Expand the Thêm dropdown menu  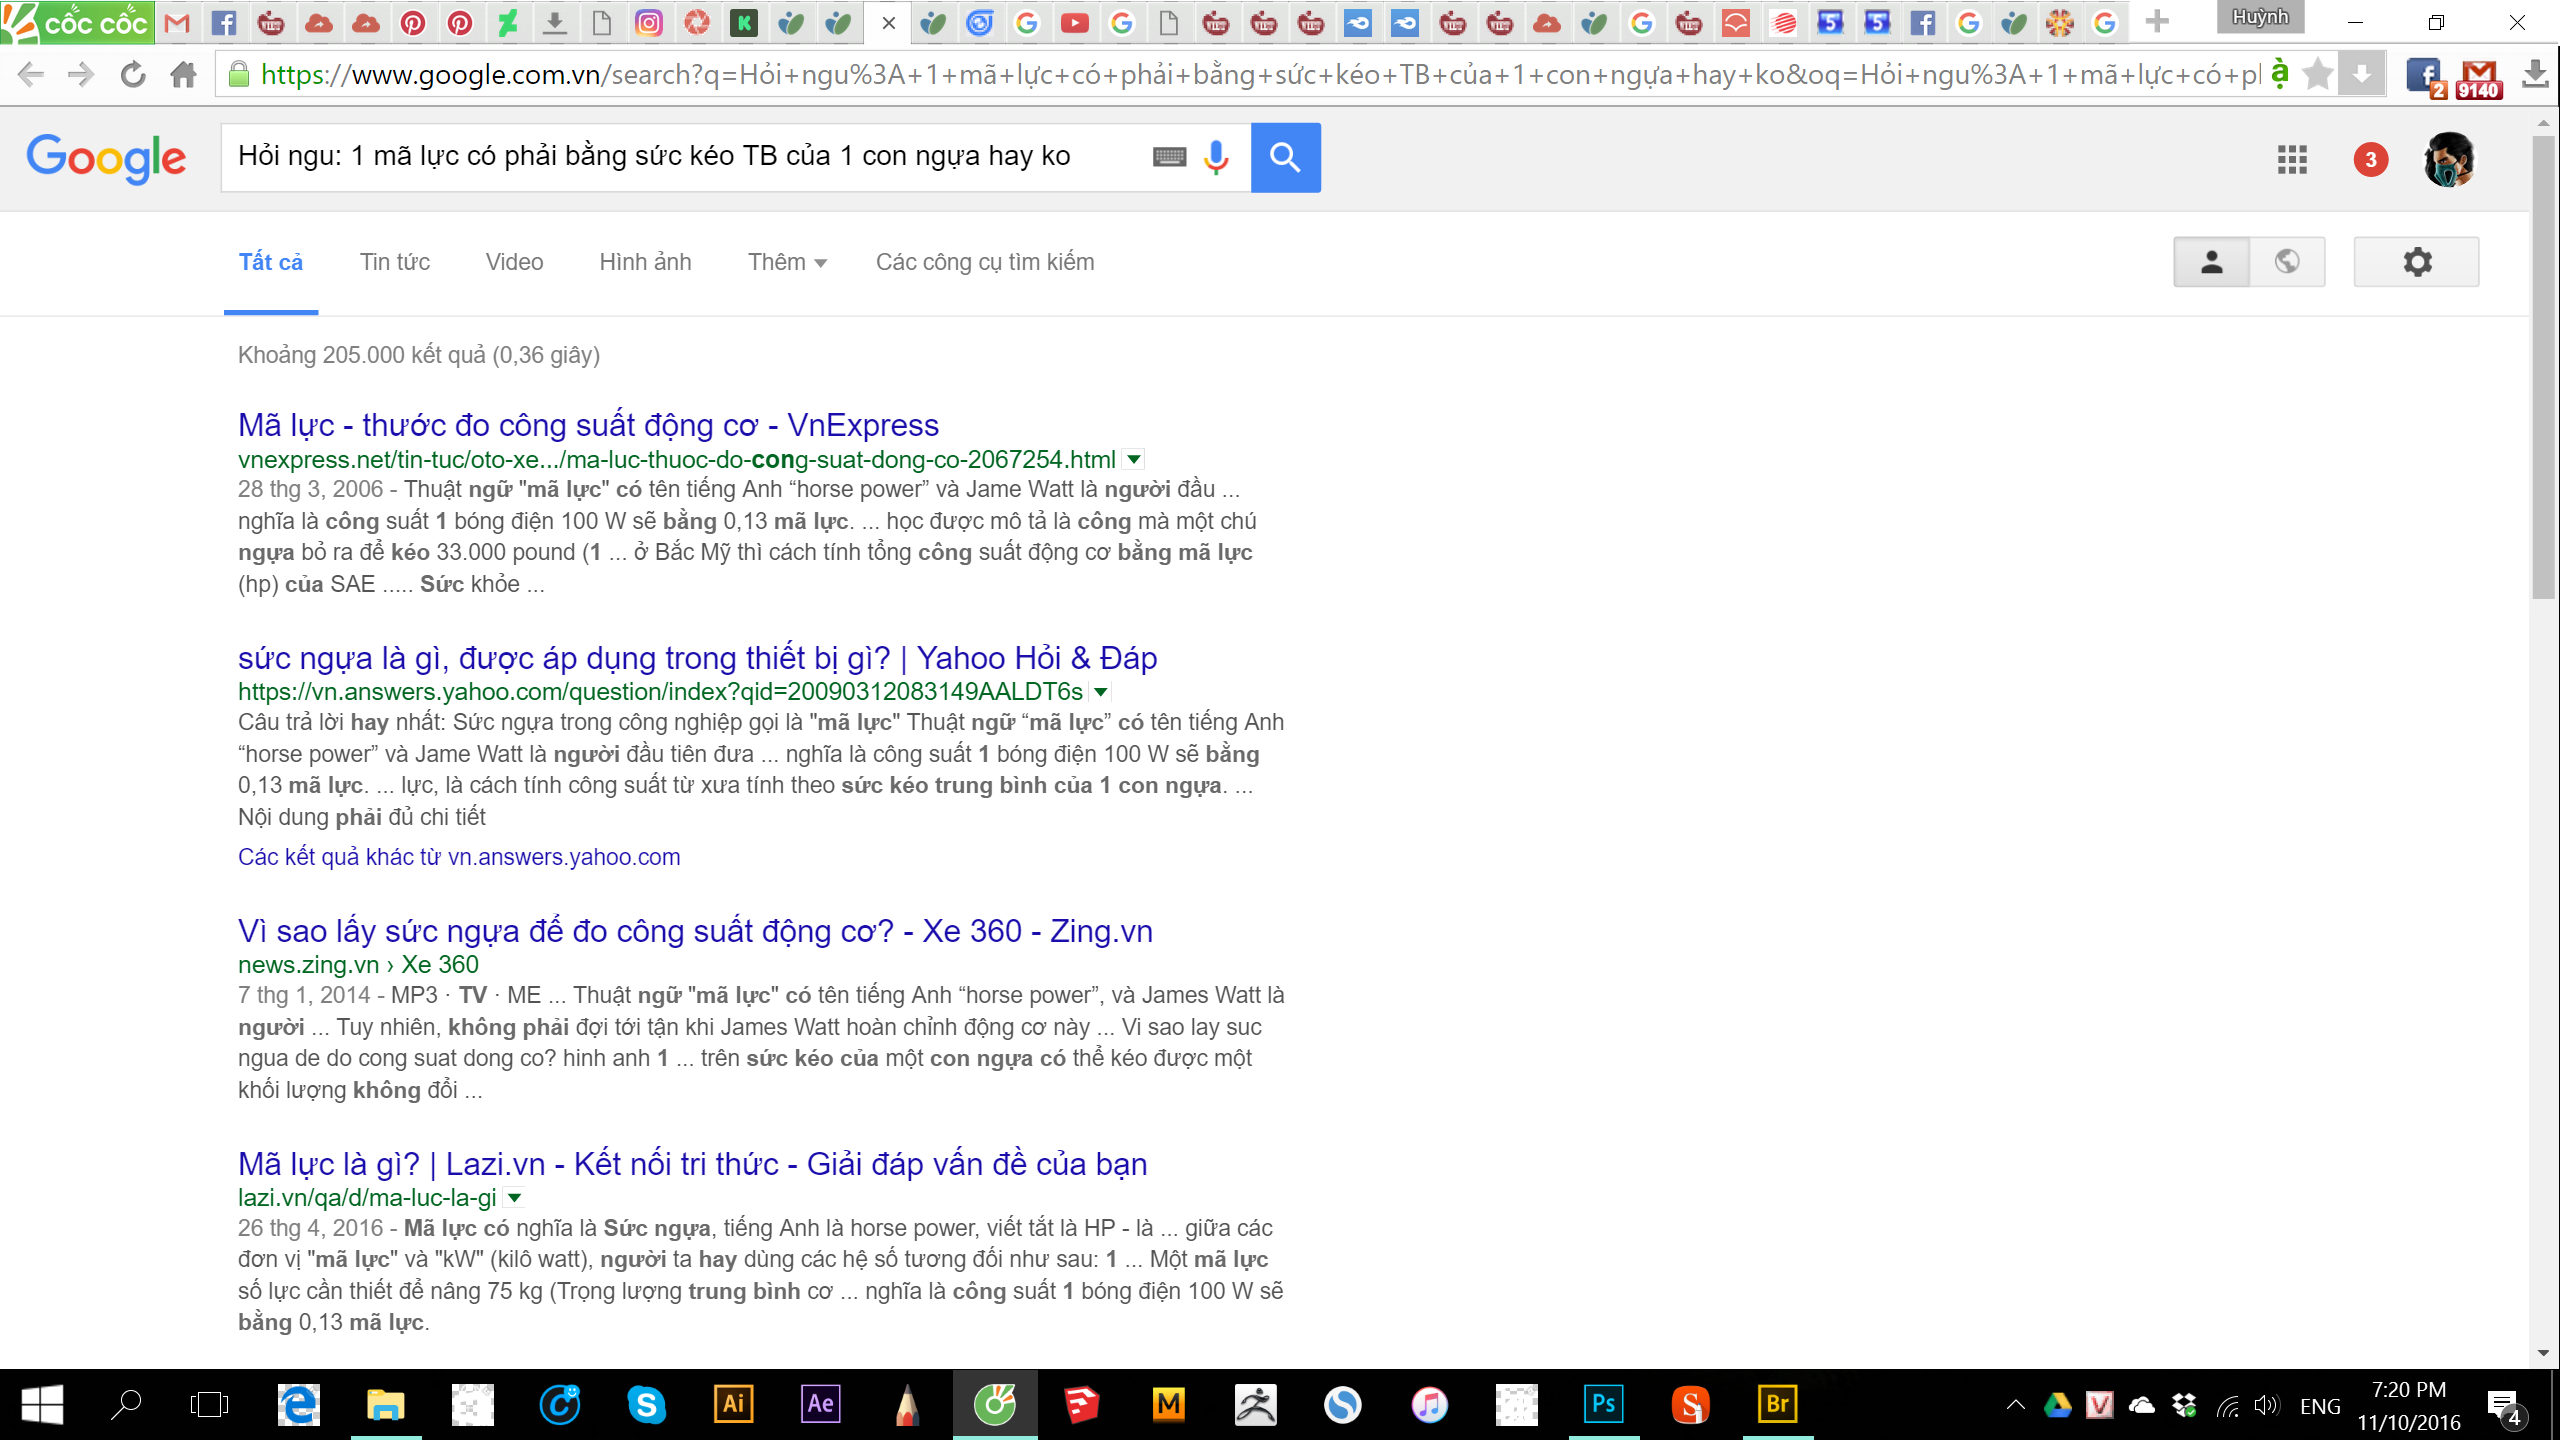[787, 262]
